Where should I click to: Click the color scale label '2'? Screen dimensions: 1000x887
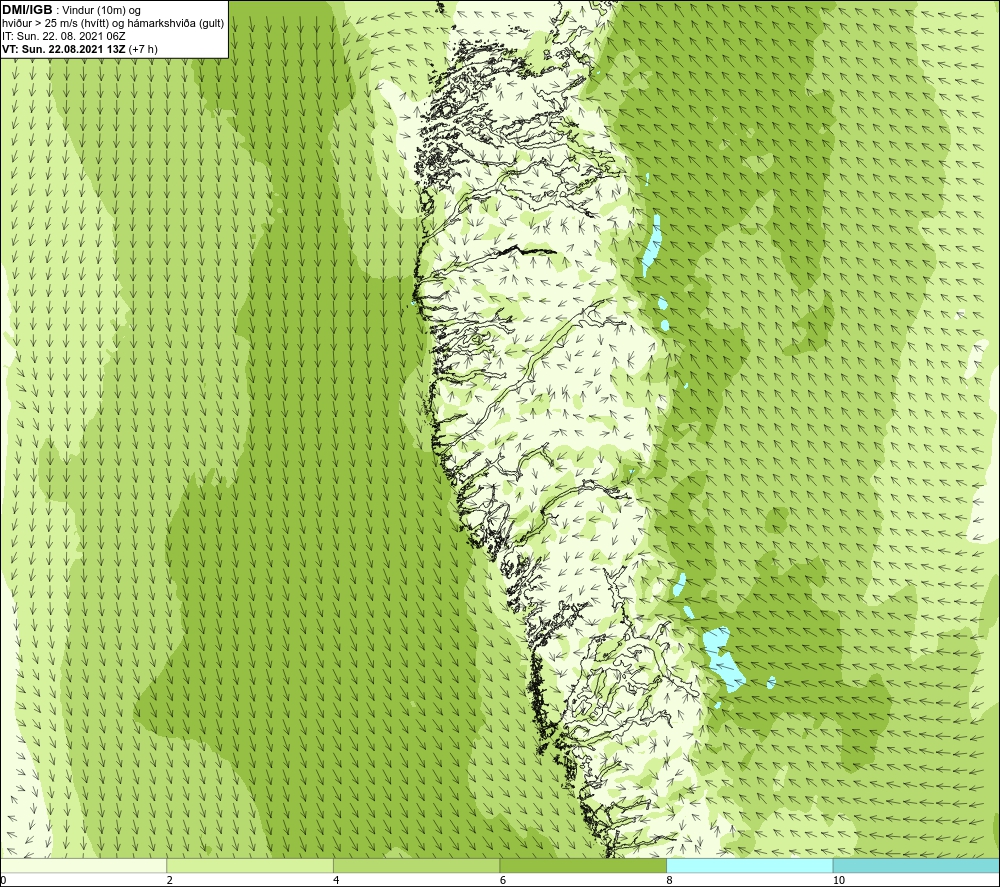tap(170, 881)
